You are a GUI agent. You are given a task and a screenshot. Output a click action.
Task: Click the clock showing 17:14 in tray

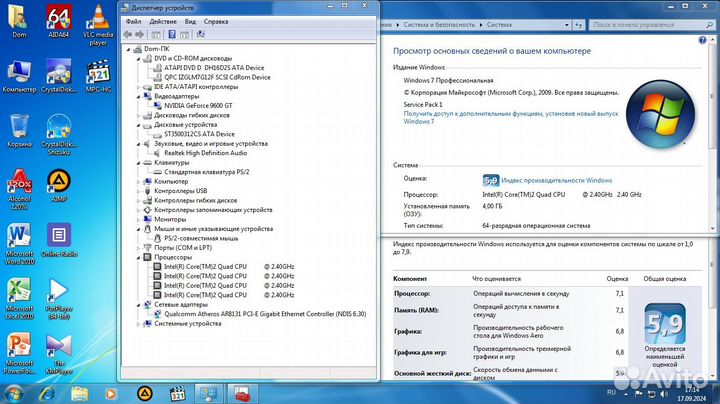[692, 390]
